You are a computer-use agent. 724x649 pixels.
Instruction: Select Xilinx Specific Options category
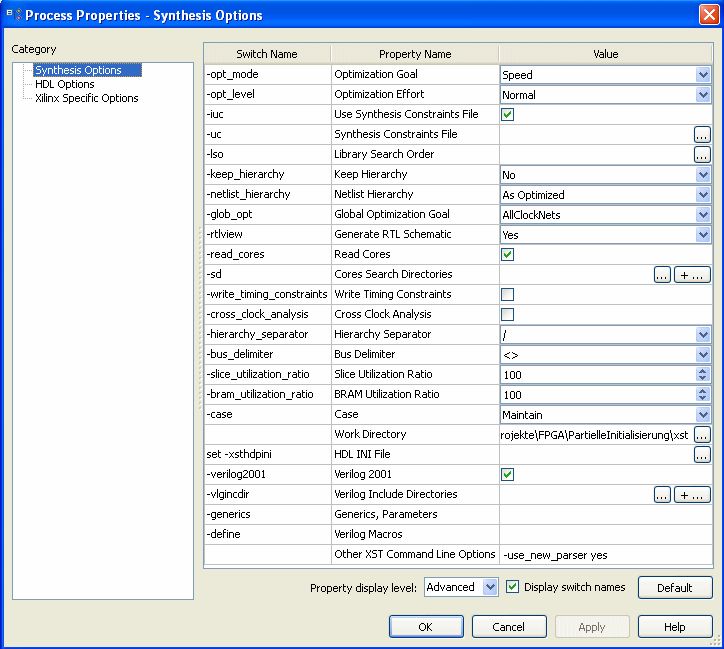(86, 98)
